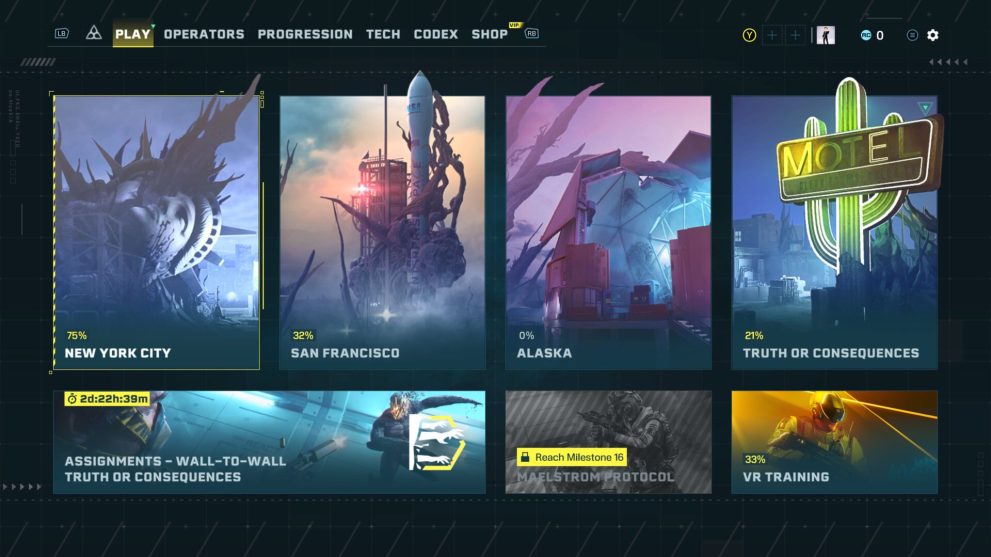Go to the Shop tab
The height and width of the screenshot is (557, 991).
[x=490, y=34]
